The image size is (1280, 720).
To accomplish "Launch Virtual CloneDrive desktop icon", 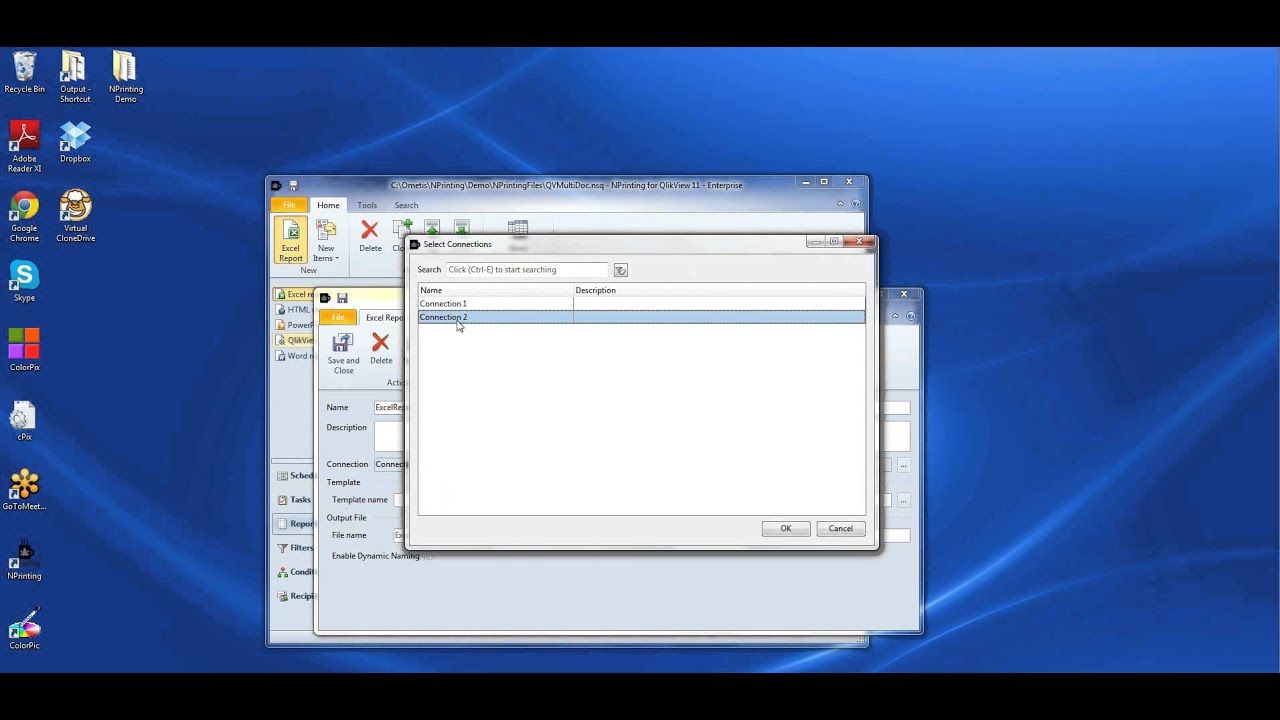I will (x=75, y=217).
